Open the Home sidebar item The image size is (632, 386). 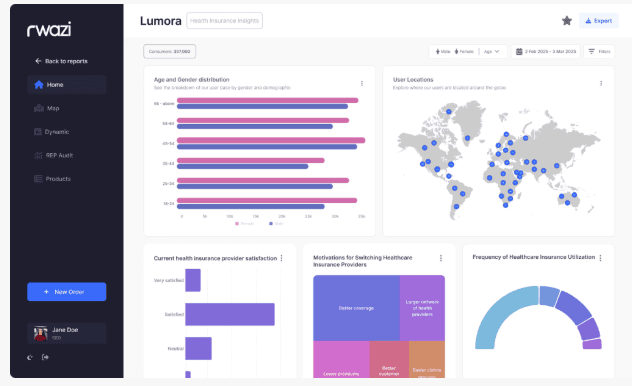(x=67, y=85)
